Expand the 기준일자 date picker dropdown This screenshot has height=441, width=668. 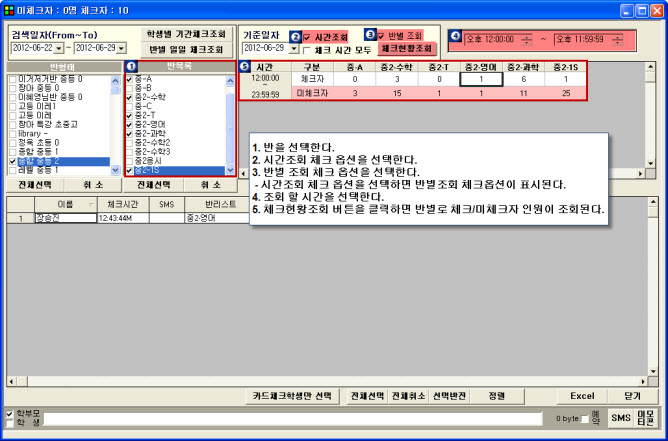click(x=292, y=47)
